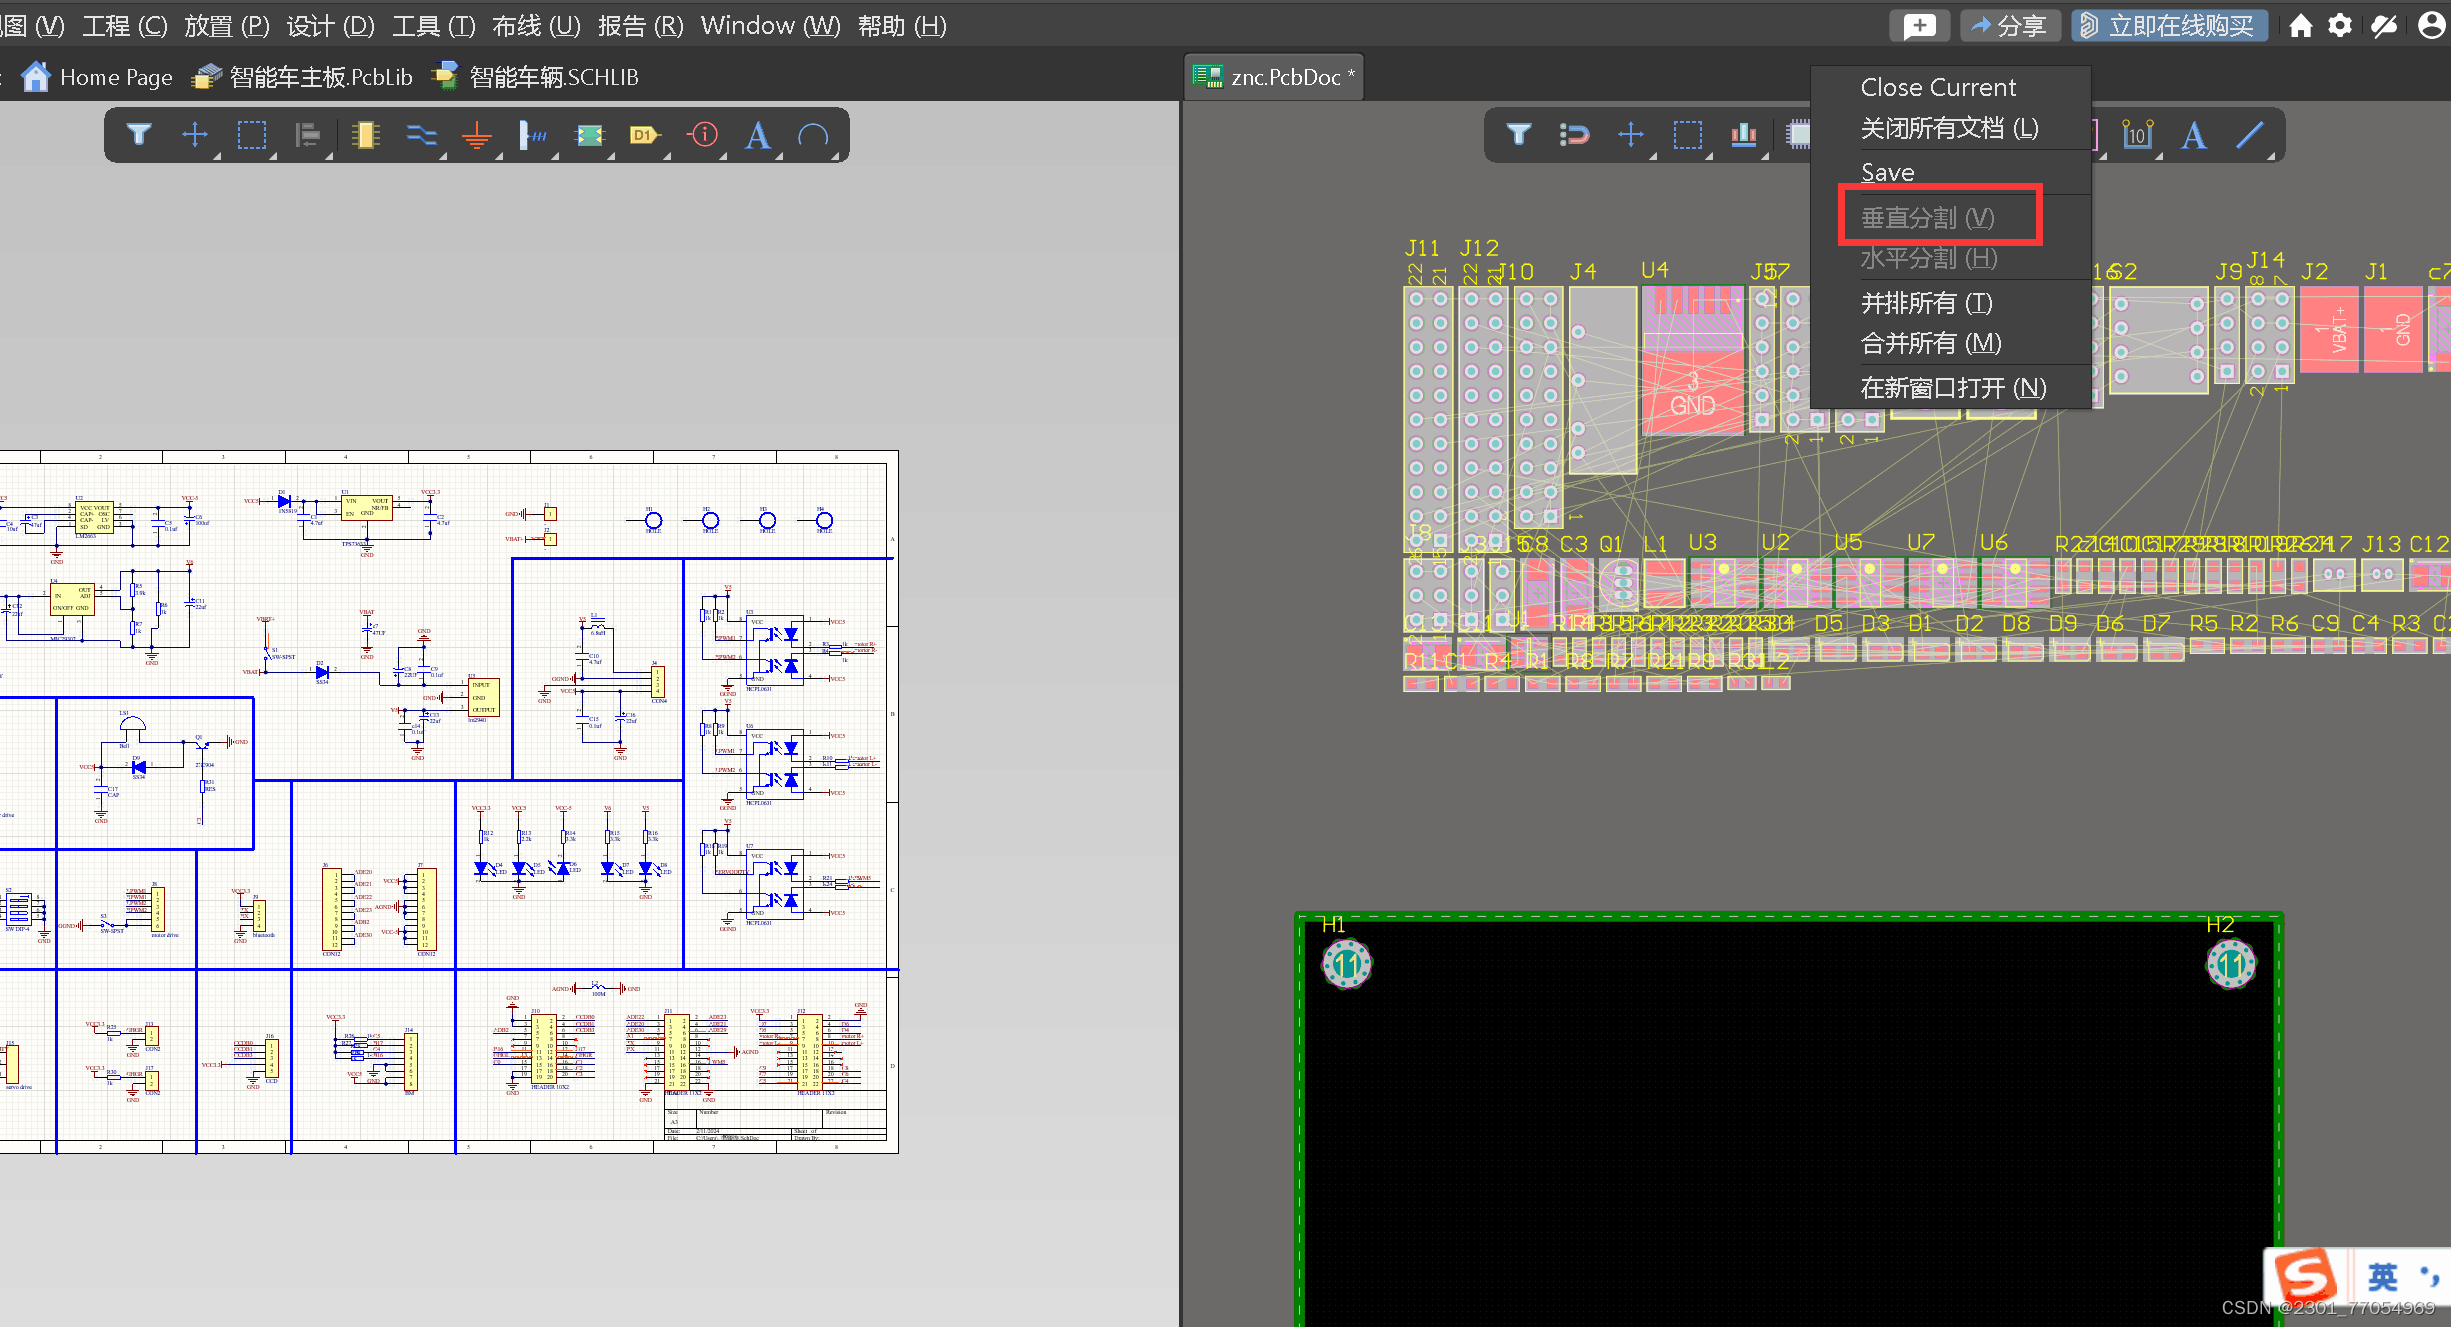Open the settings gear in the title bar
2451x1327 pixels.
coord(2340,25)
